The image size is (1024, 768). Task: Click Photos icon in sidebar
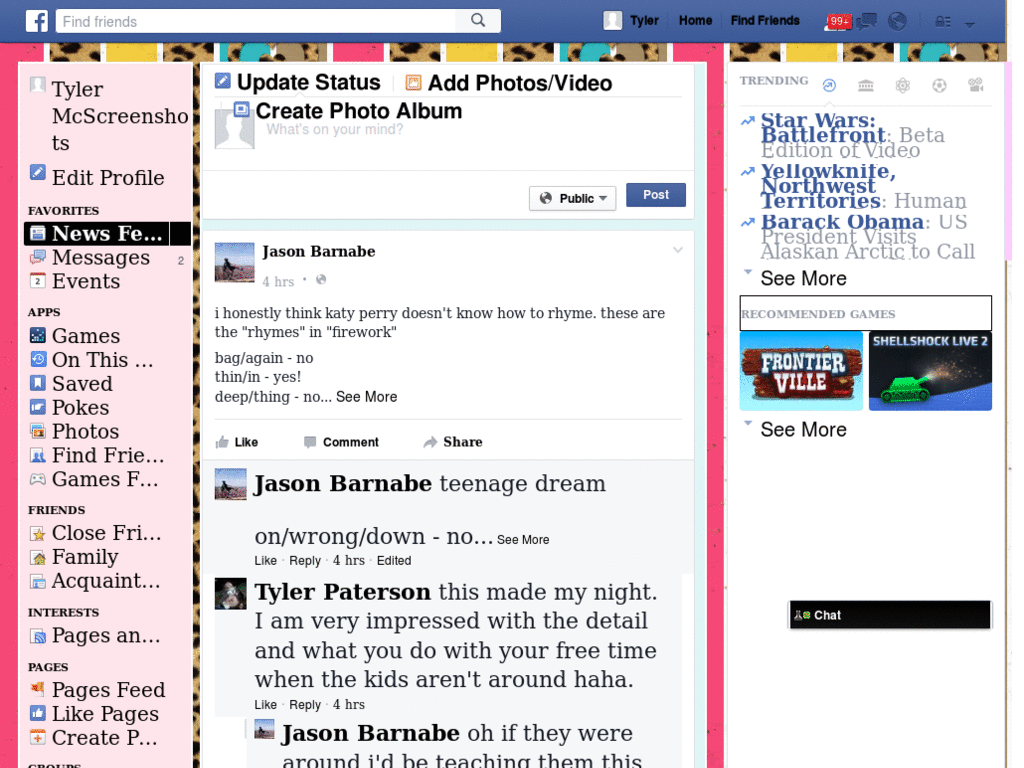pyautogui.click(x=38, y=431)
